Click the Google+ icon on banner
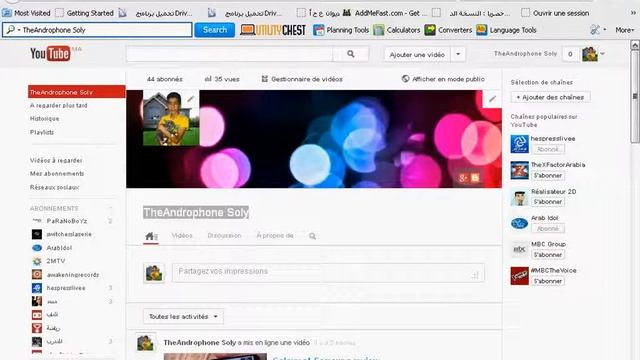The height and width of the screenshot is (360, 640). click(462, 178)
